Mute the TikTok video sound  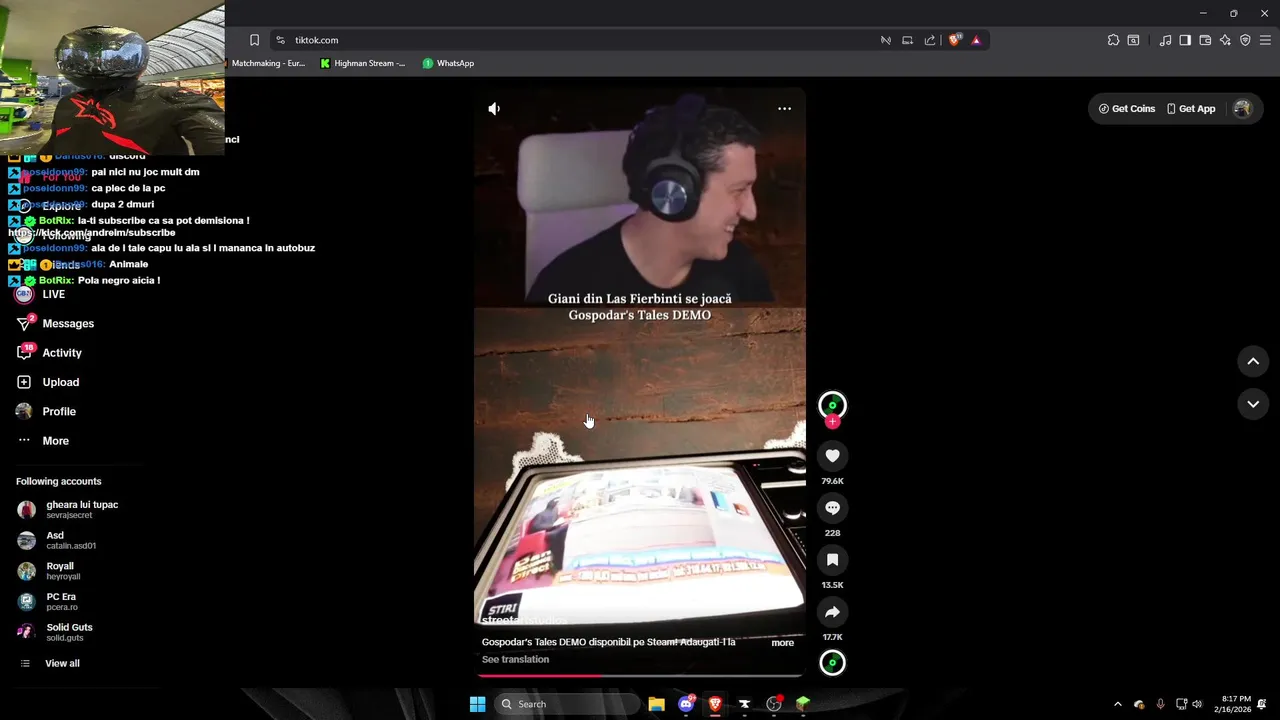coord(494,108)
